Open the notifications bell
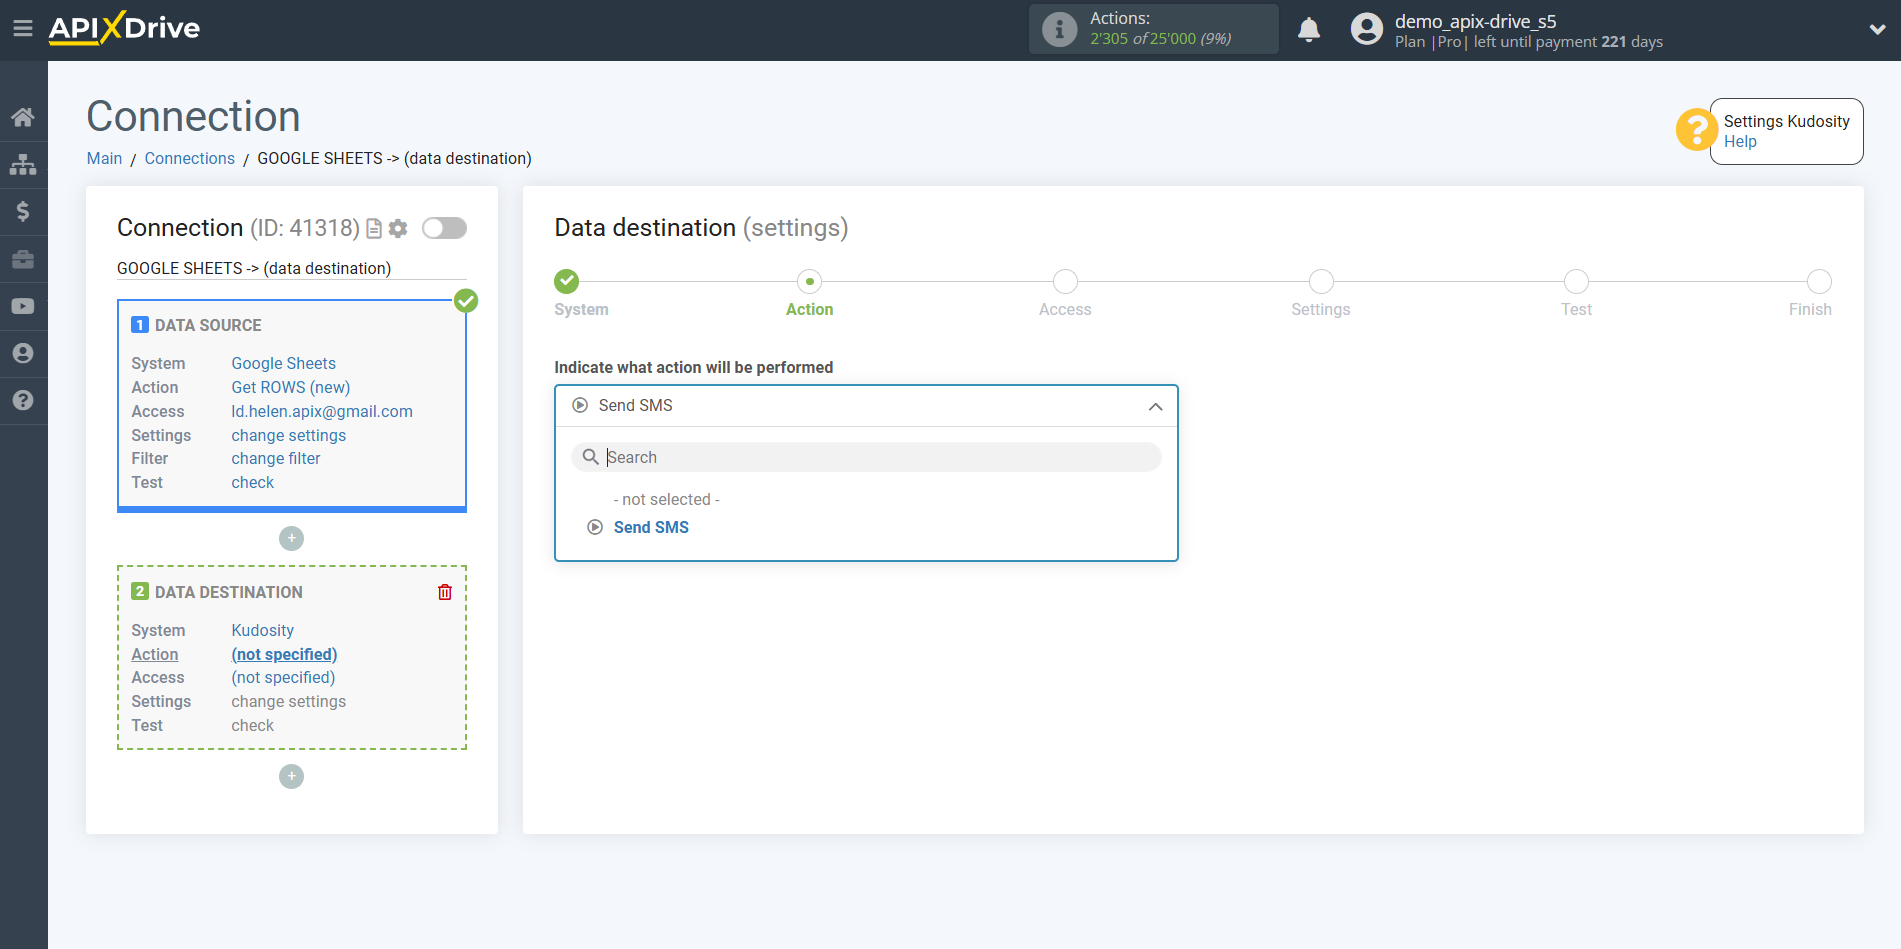This screenshot has height=949, width=1901. [1309, 29]
